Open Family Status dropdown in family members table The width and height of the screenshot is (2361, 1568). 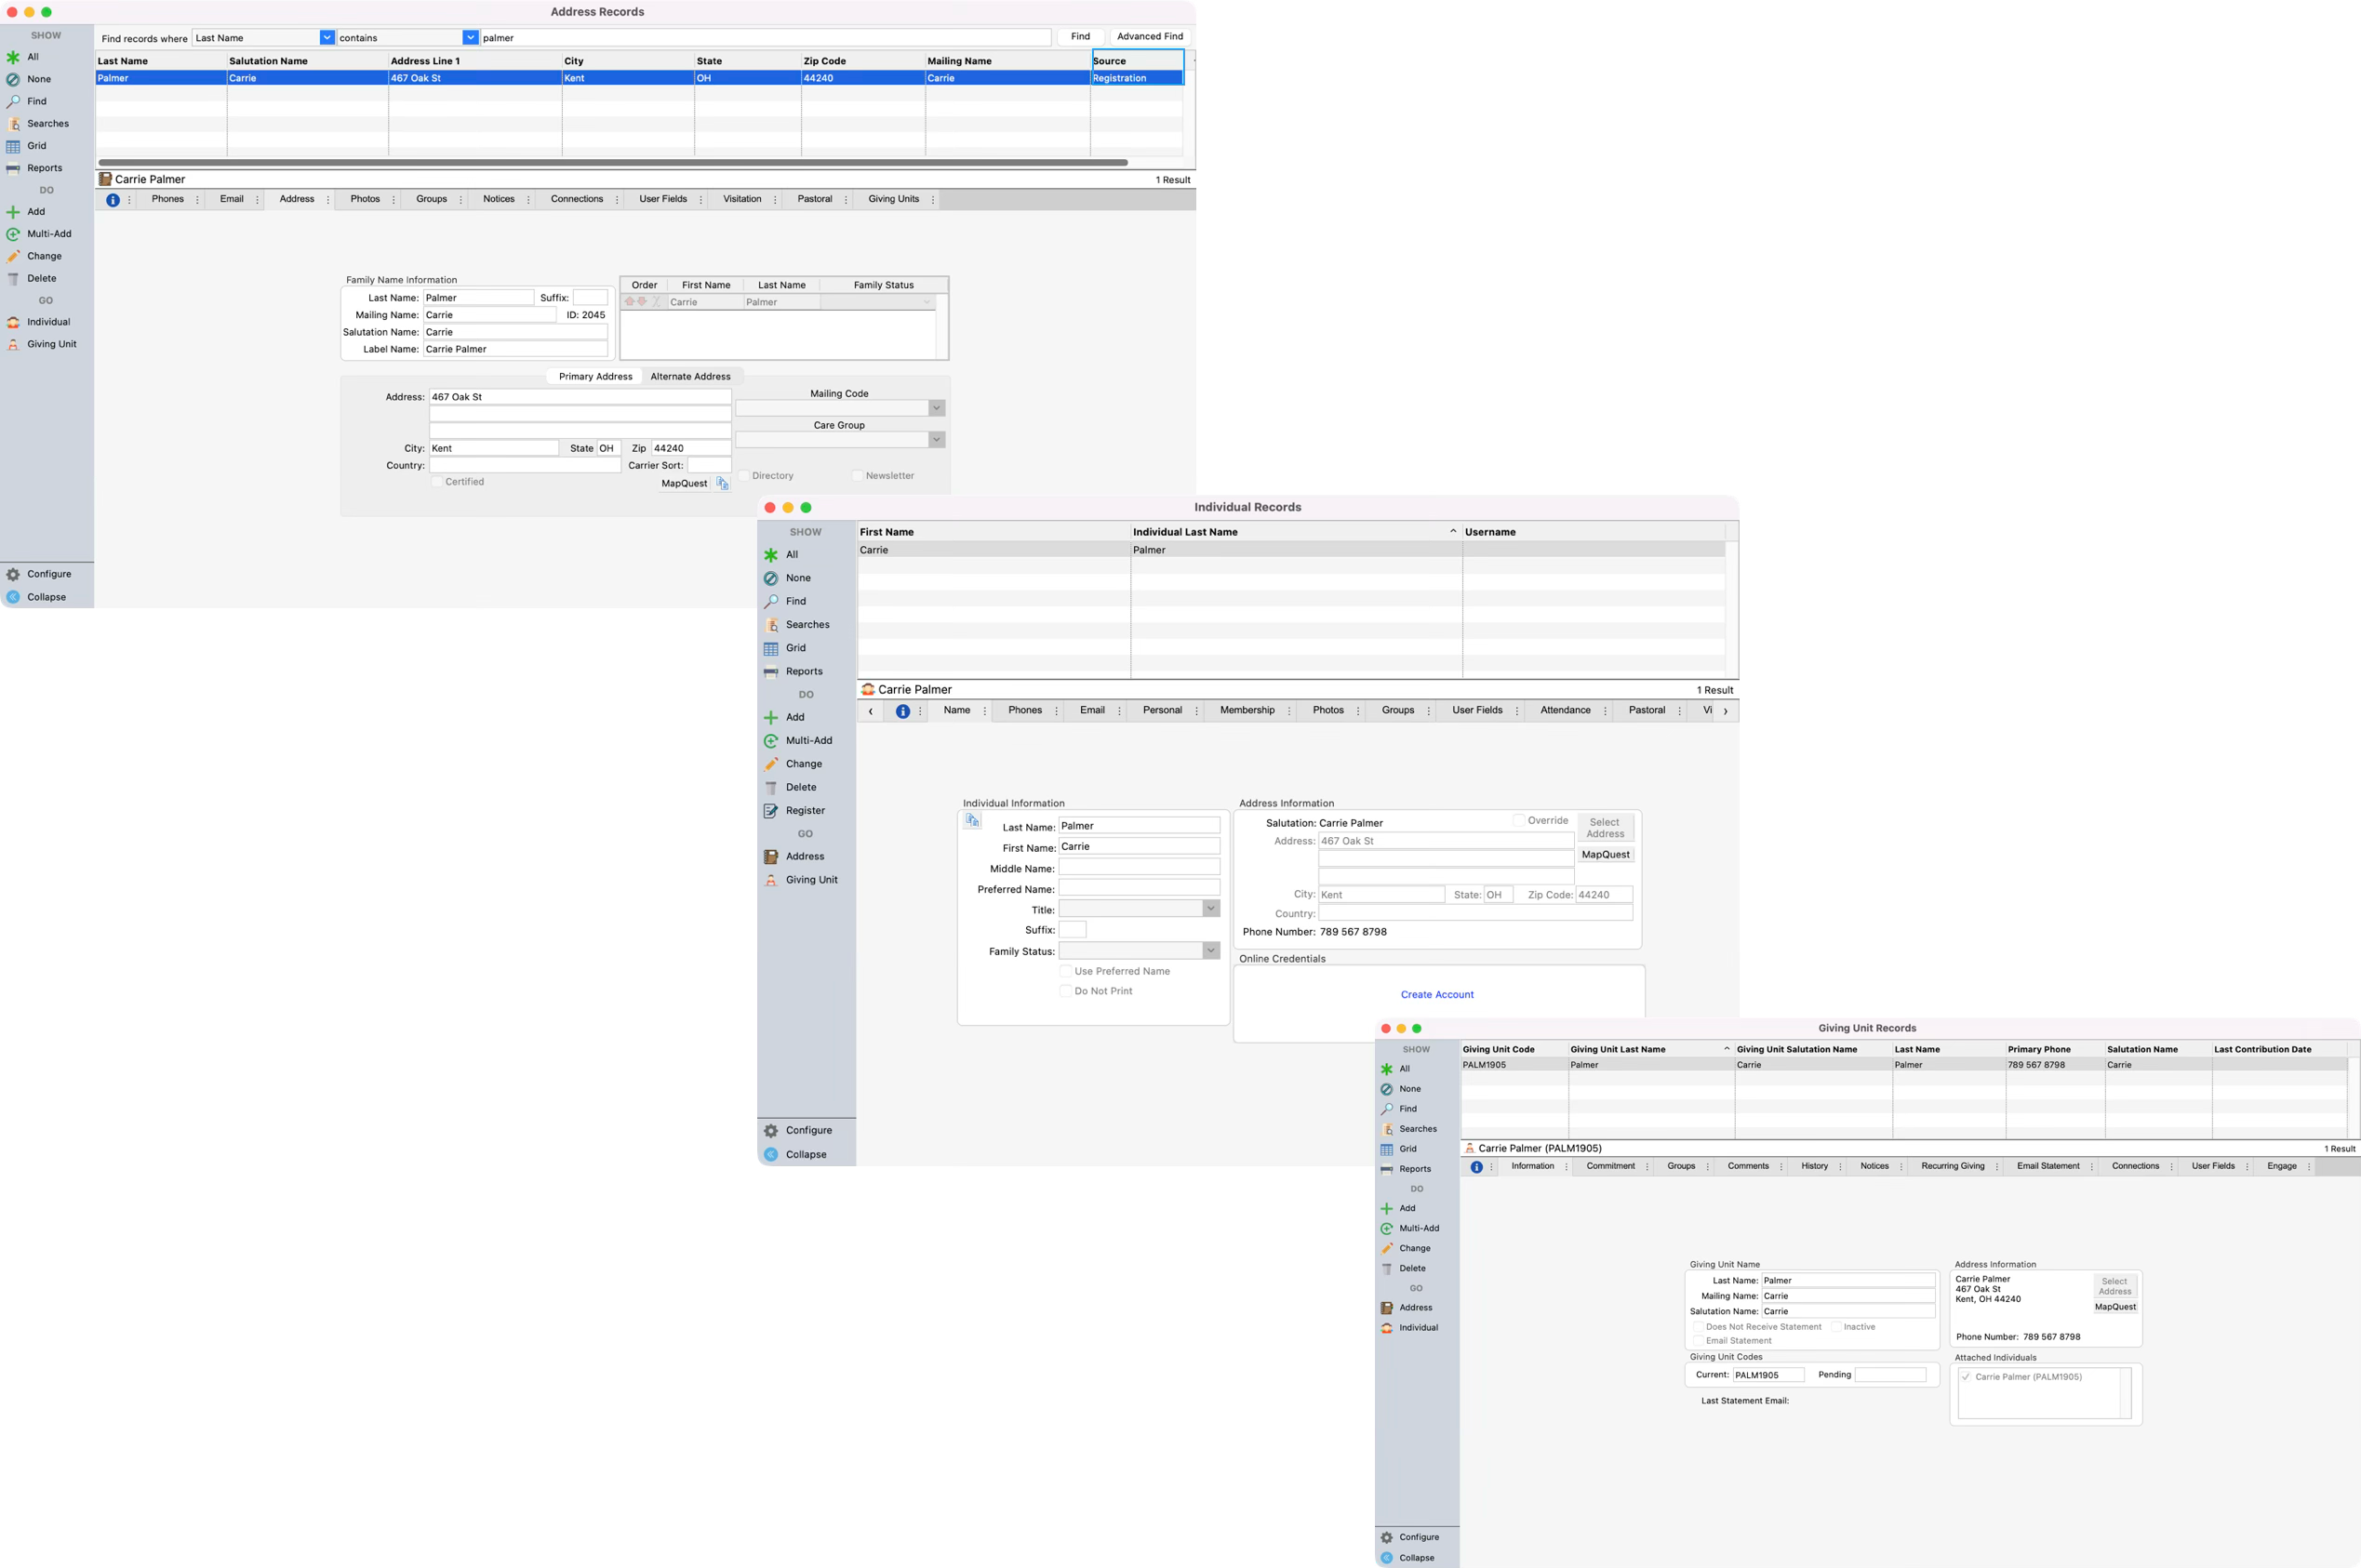[927, 302]
